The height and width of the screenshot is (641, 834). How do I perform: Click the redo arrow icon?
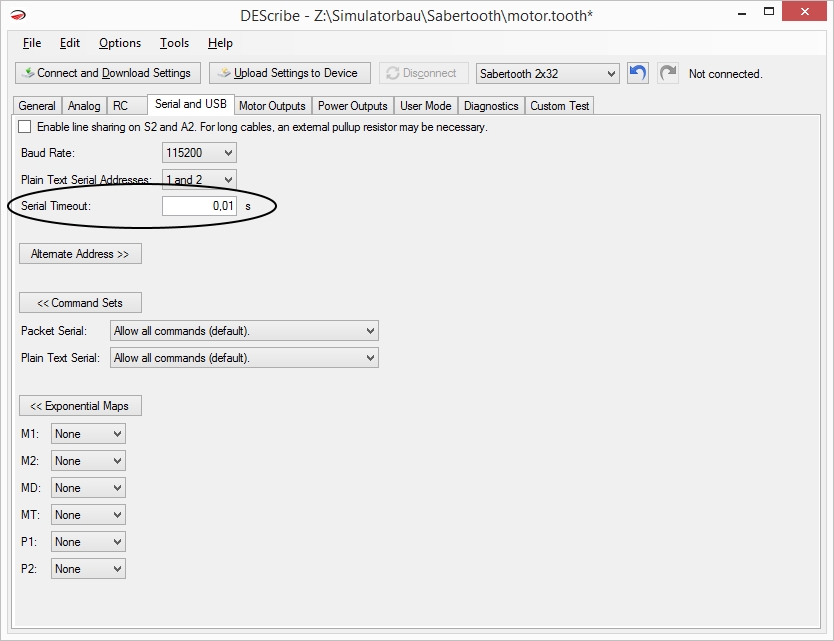click(668, 73)
